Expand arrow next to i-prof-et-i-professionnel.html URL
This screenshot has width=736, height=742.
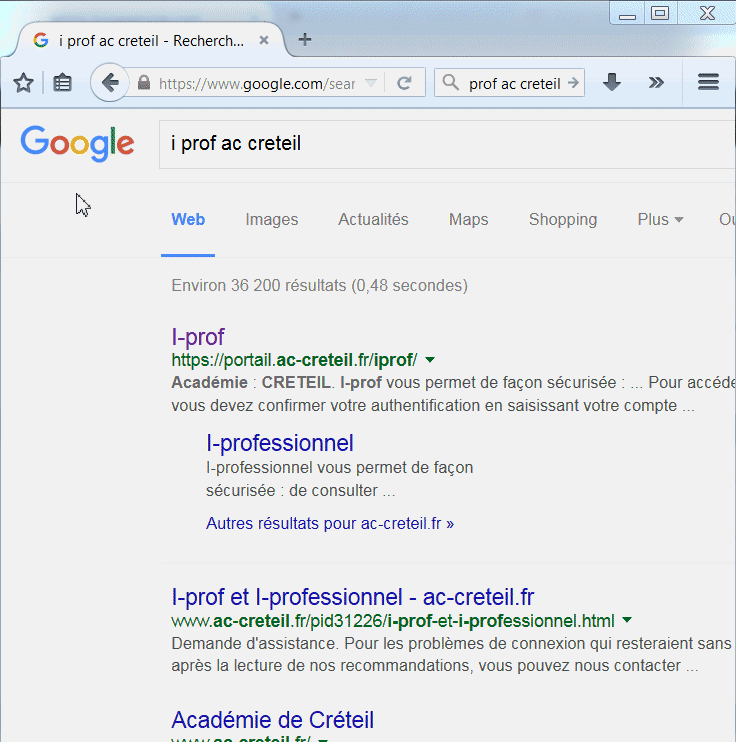point(627,620)
